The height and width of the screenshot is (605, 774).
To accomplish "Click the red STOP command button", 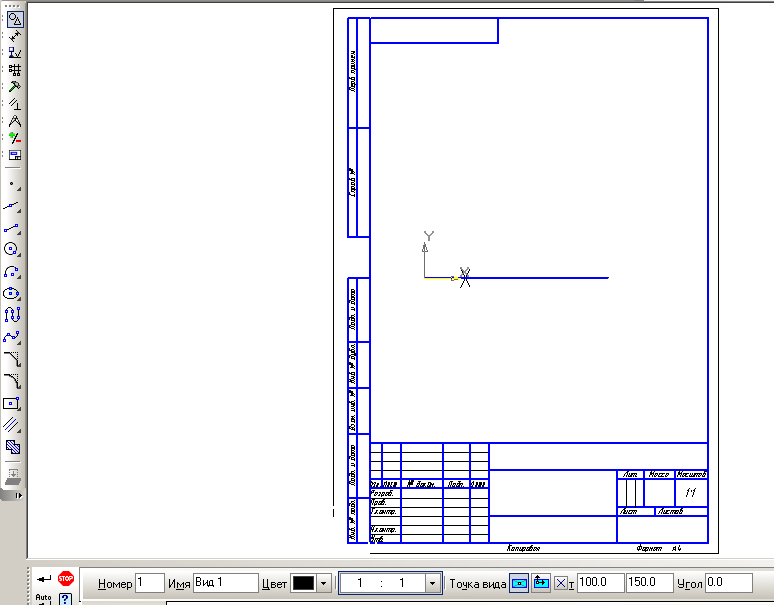I will [66, 578].
